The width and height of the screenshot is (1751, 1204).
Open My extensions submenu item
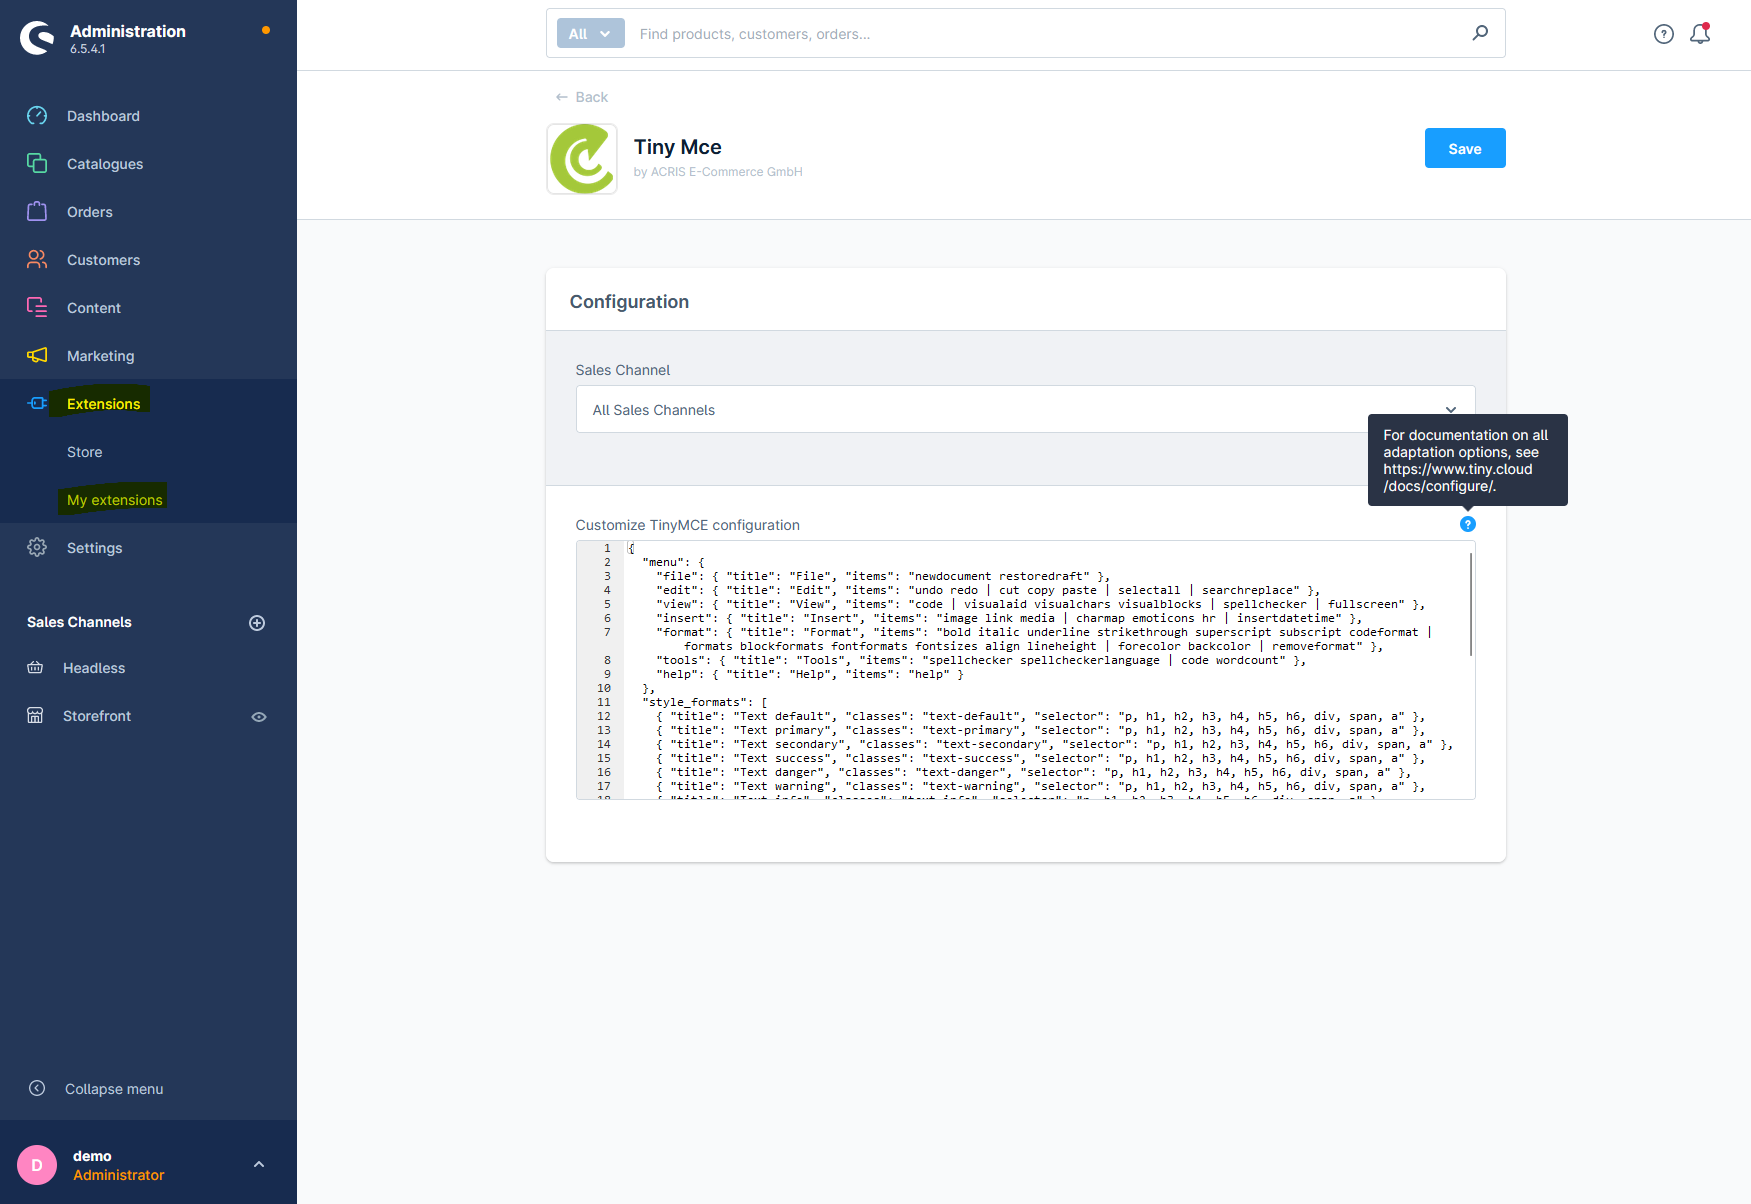click(x=114, y=500)
